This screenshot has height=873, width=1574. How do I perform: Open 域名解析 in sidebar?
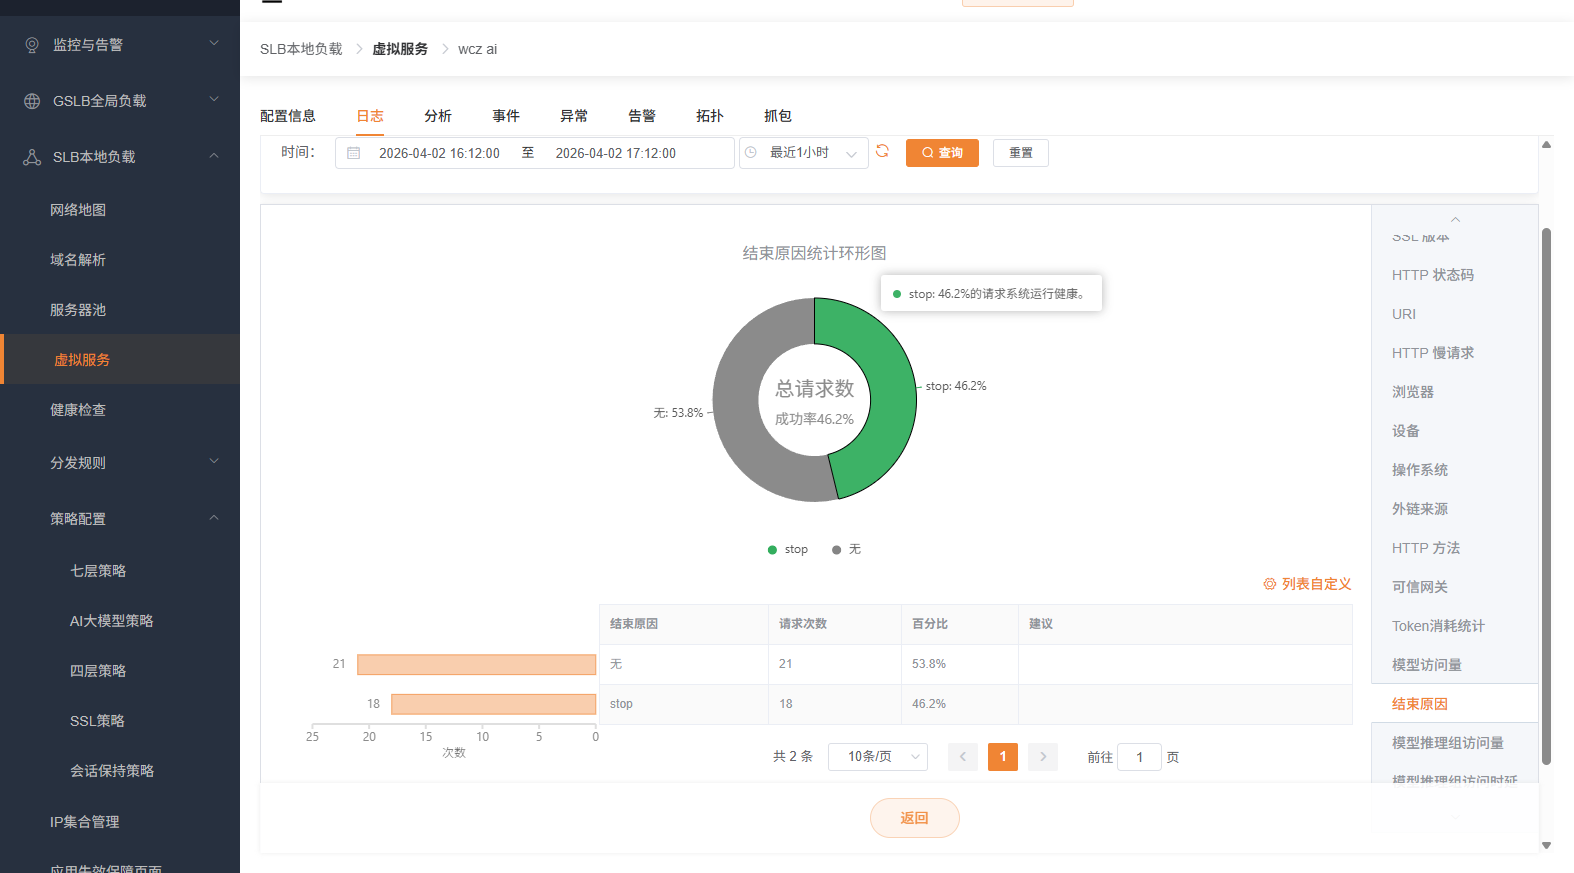[78, 260]
